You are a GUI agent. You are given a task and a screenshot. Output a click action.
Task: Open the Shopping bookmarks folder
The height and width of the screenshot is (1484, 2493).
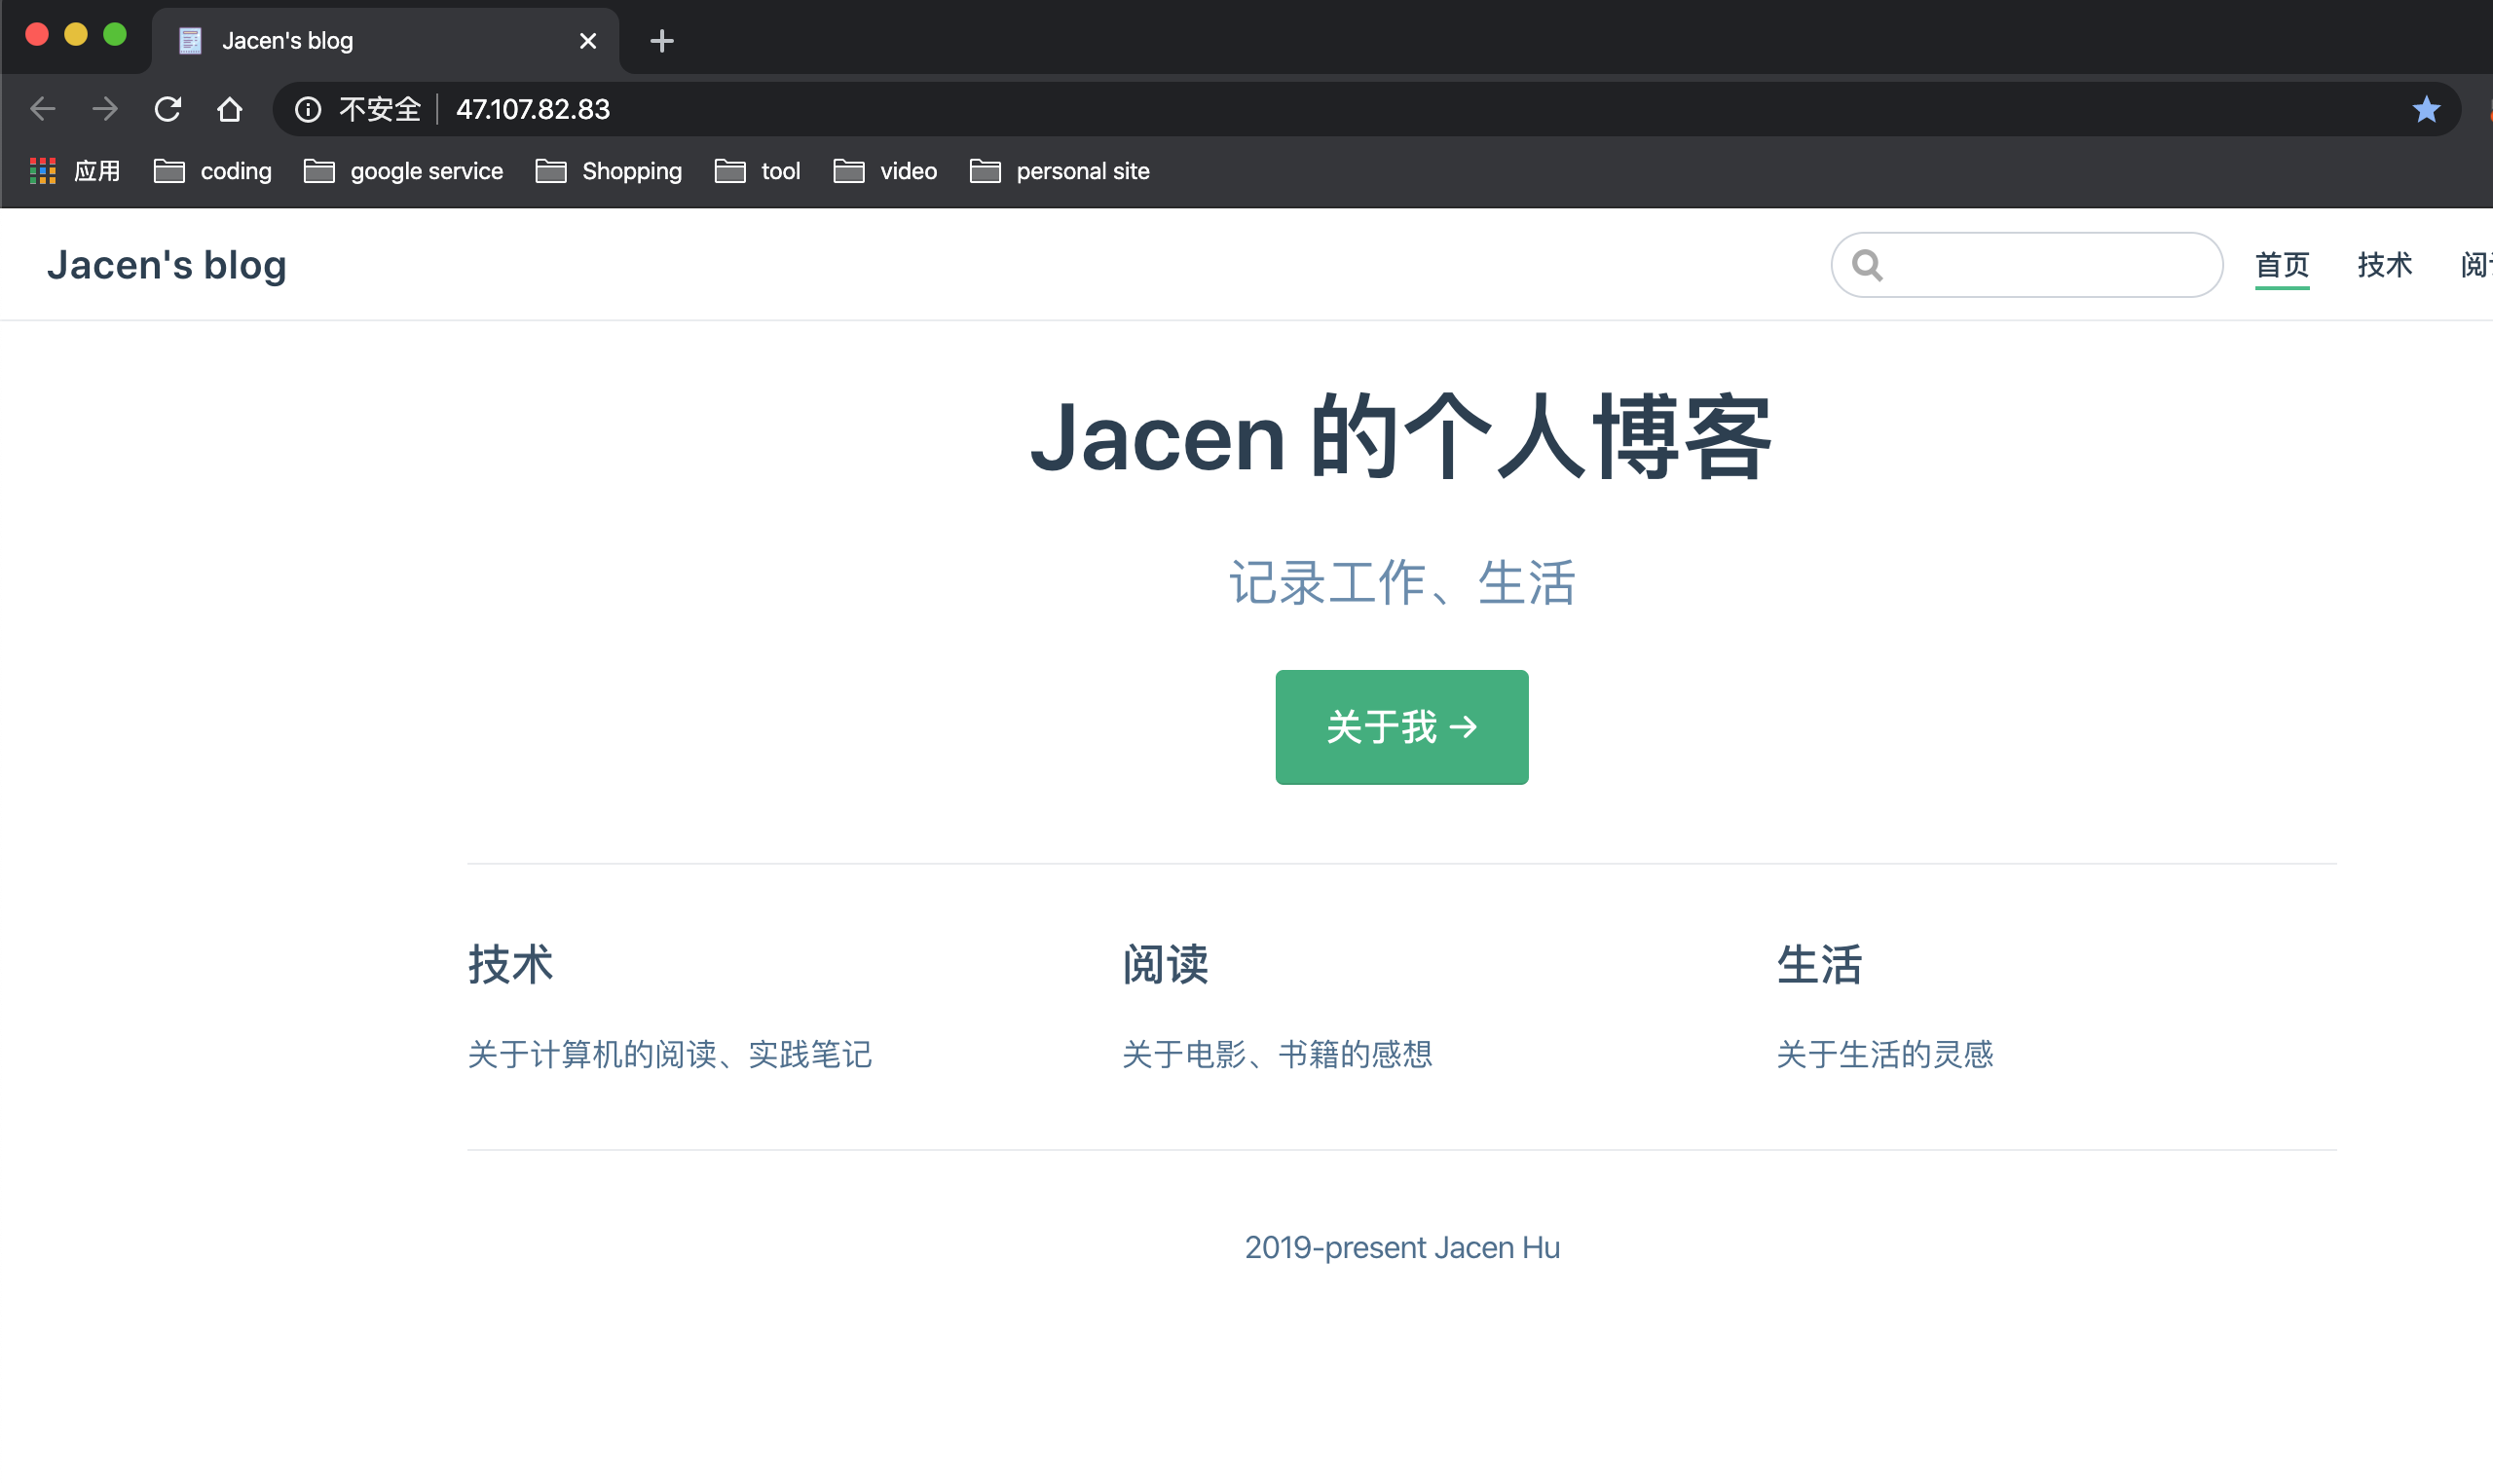[x=608, y=170]
